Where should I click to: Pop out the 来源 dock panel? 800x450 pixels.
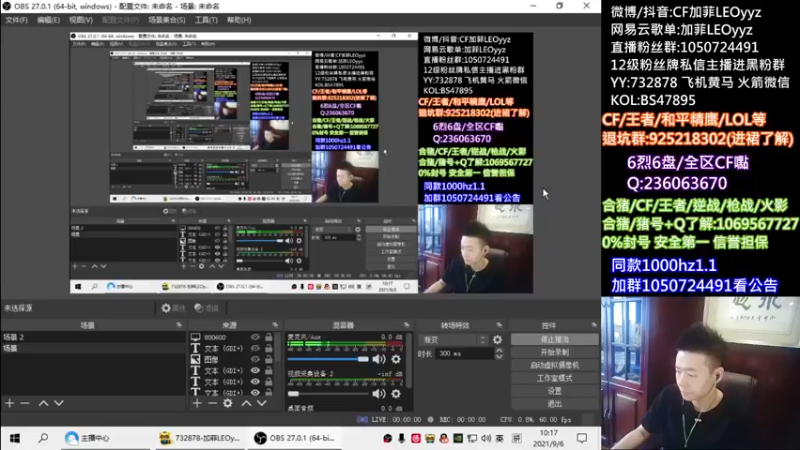[x=275, y=325]
